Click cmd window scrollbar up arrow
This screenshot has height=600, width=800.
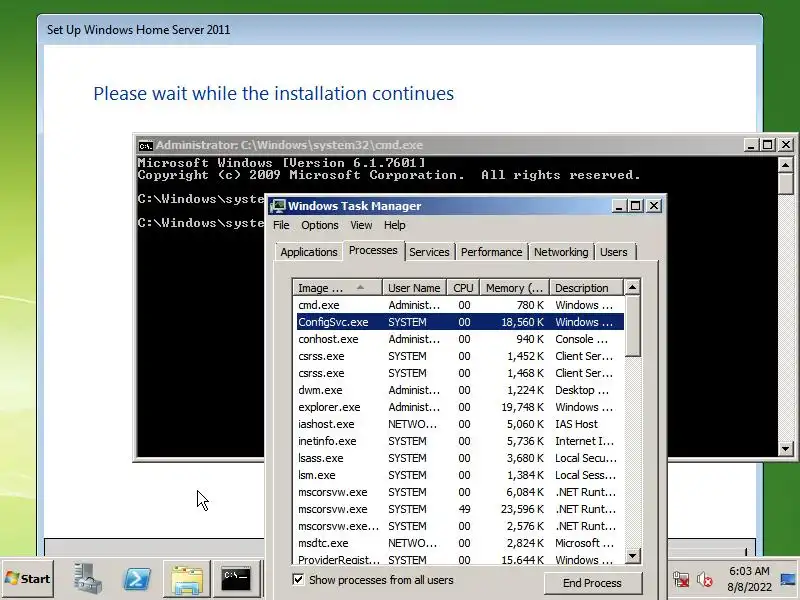click(x=785, y=165)
